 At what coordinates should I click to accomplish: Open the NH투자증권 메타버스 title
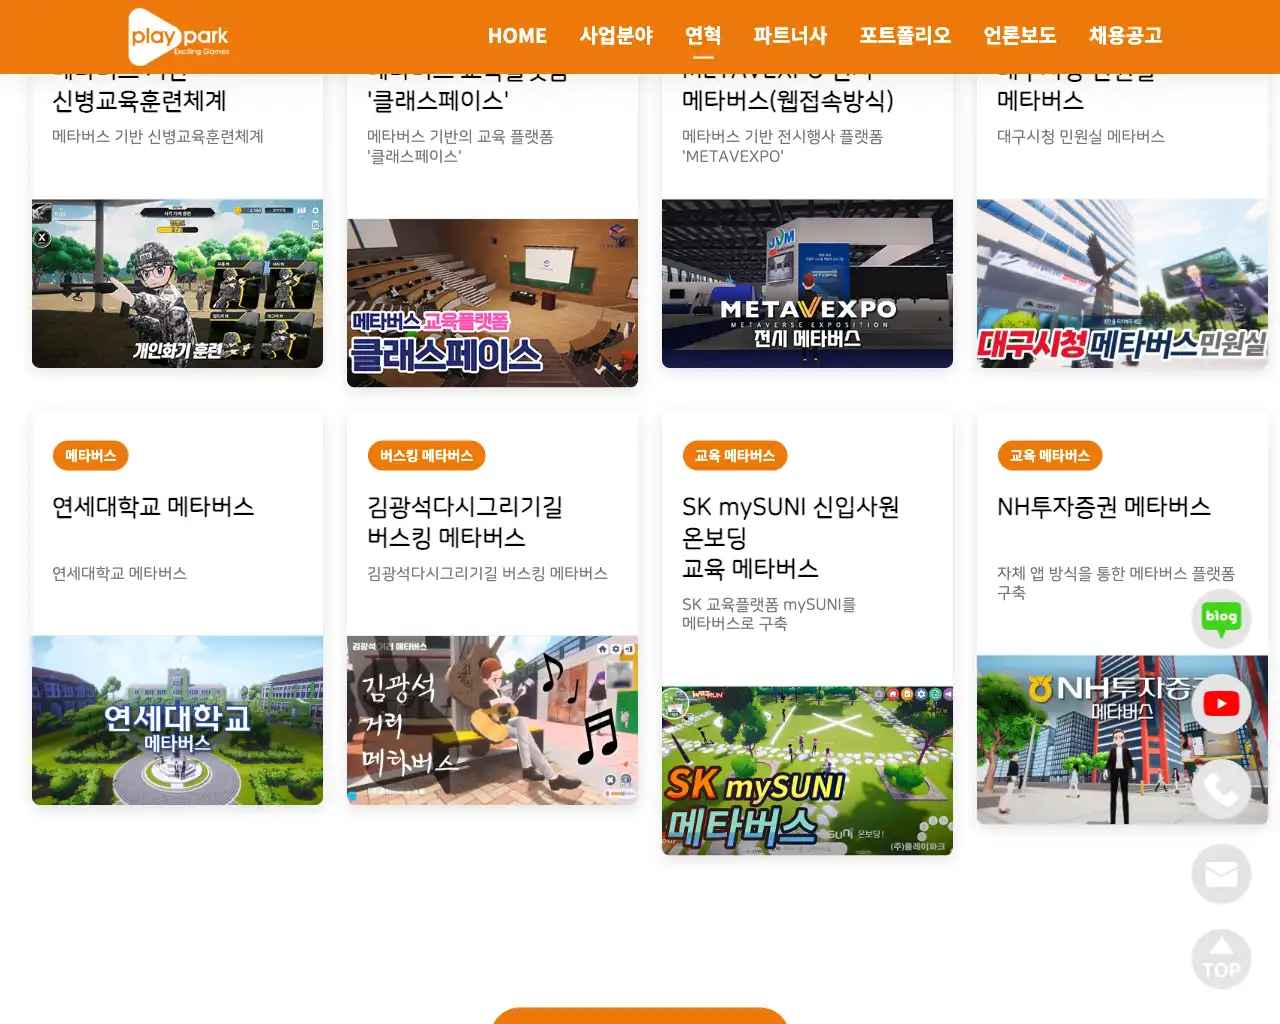tap(1104, 507)
